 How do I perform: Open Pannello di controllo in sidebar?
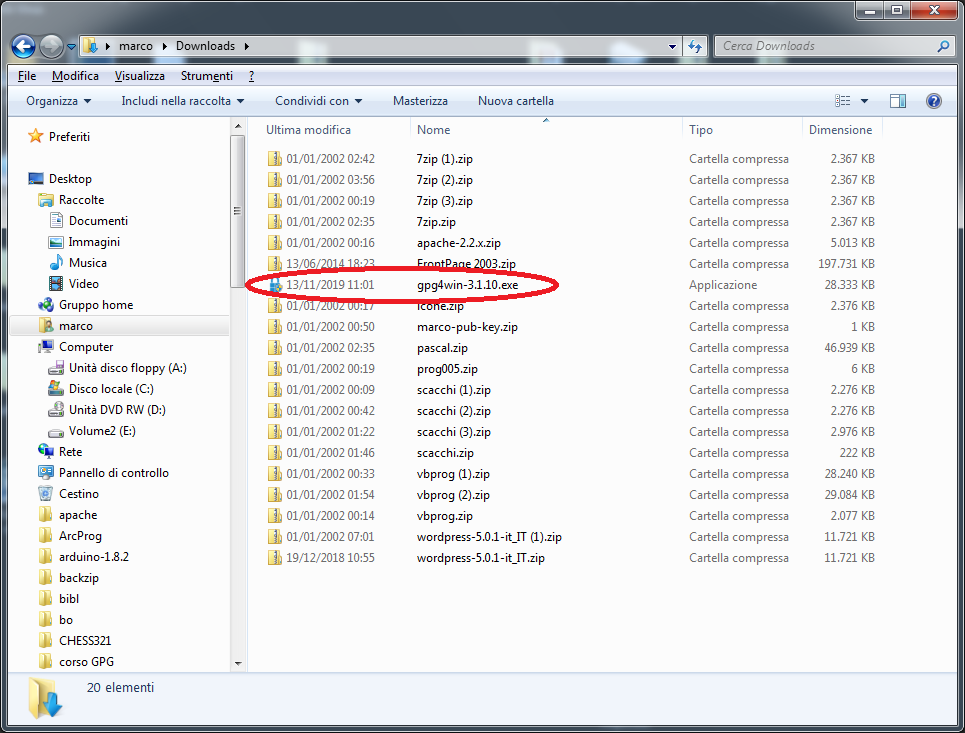[x=113, y=473]
